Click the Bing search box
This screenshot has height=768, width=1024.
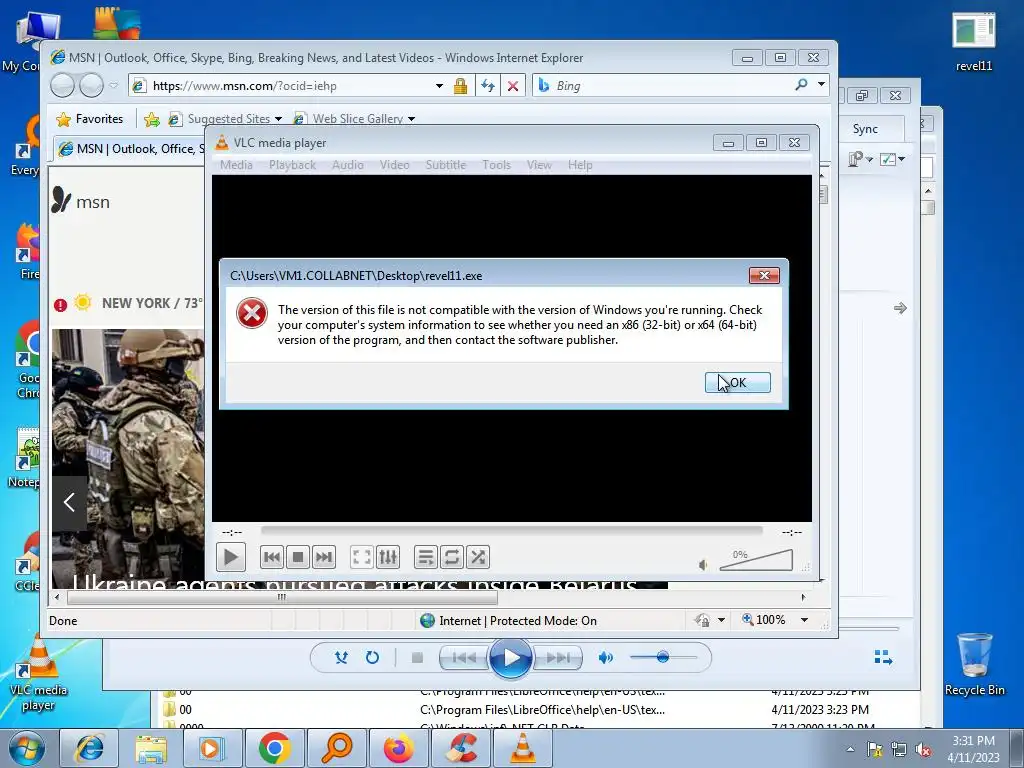click(666, 86)
